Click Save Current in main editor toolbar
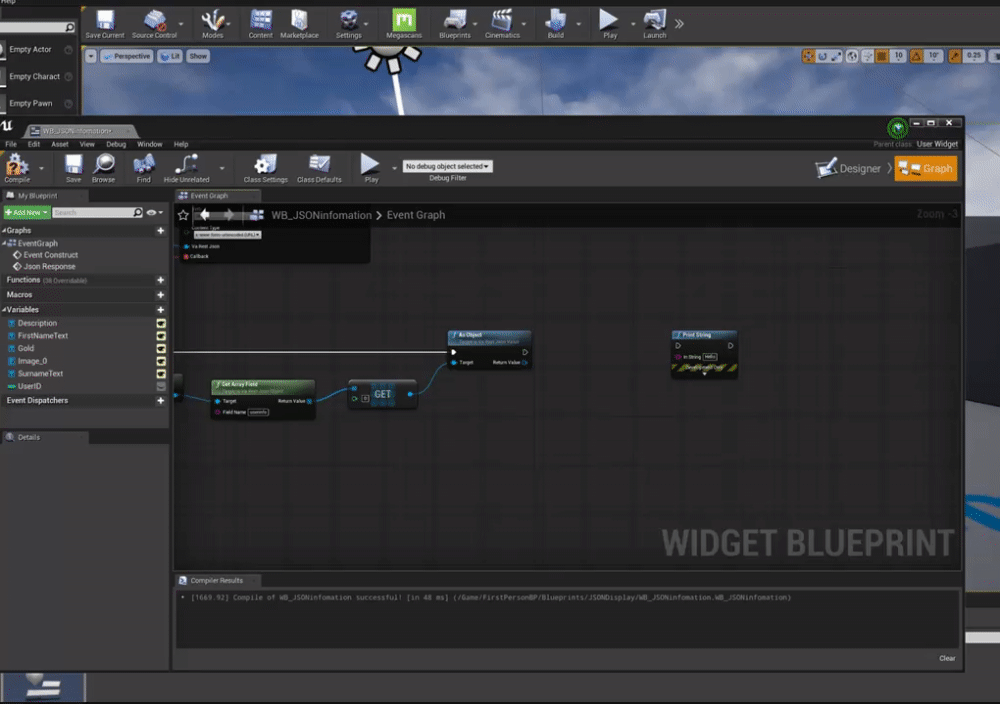Screen dimensions: 1000x704 pyautogui.click(x=105, y=24)
